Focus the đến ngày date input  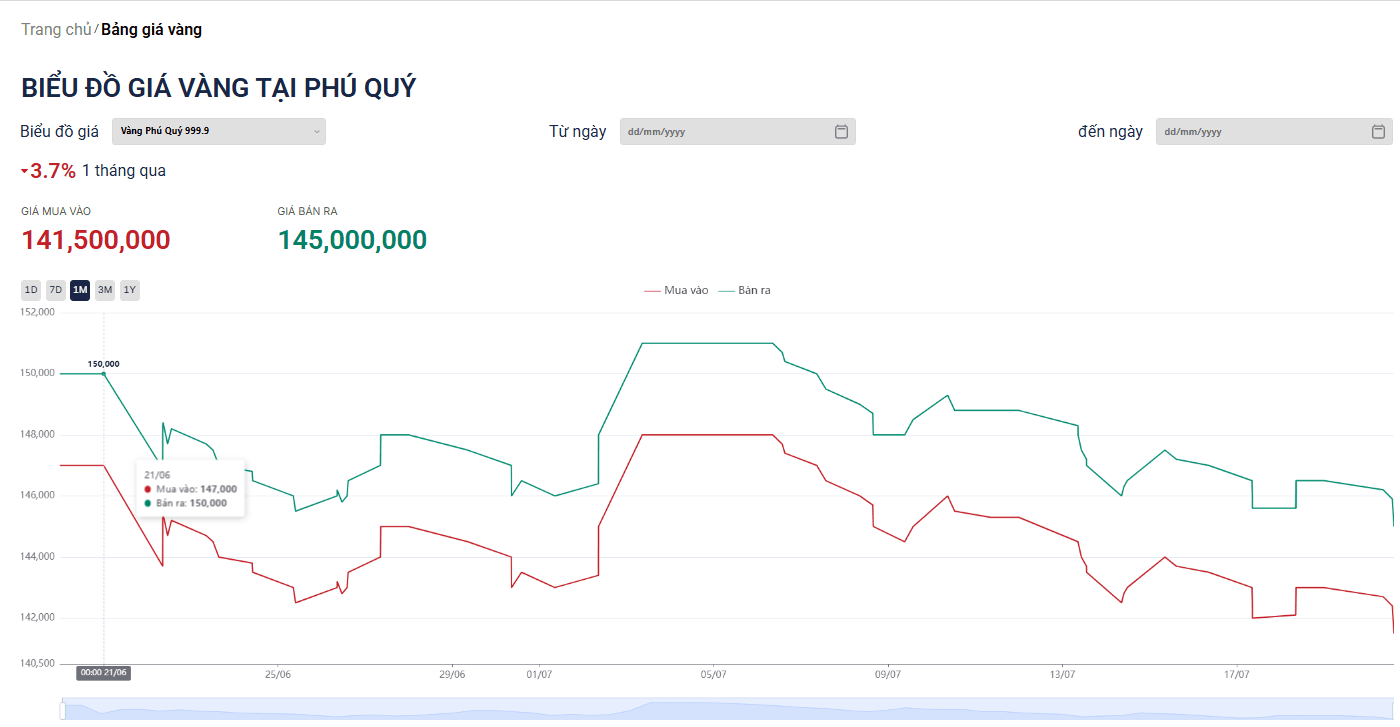(x=1274, y=131)
